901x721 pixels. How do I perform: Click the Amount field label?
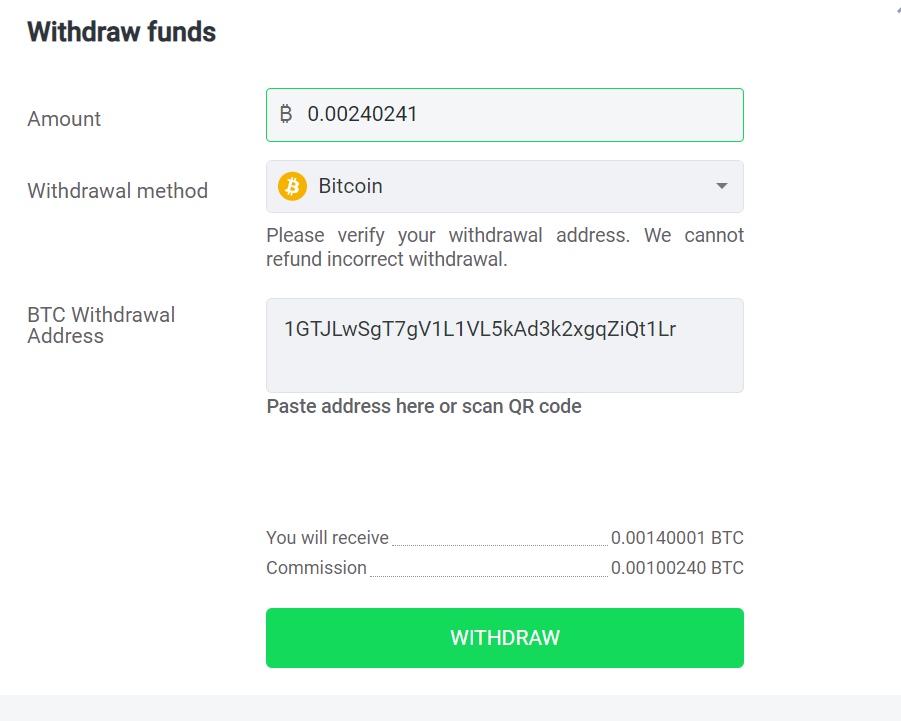pos(64,119)
